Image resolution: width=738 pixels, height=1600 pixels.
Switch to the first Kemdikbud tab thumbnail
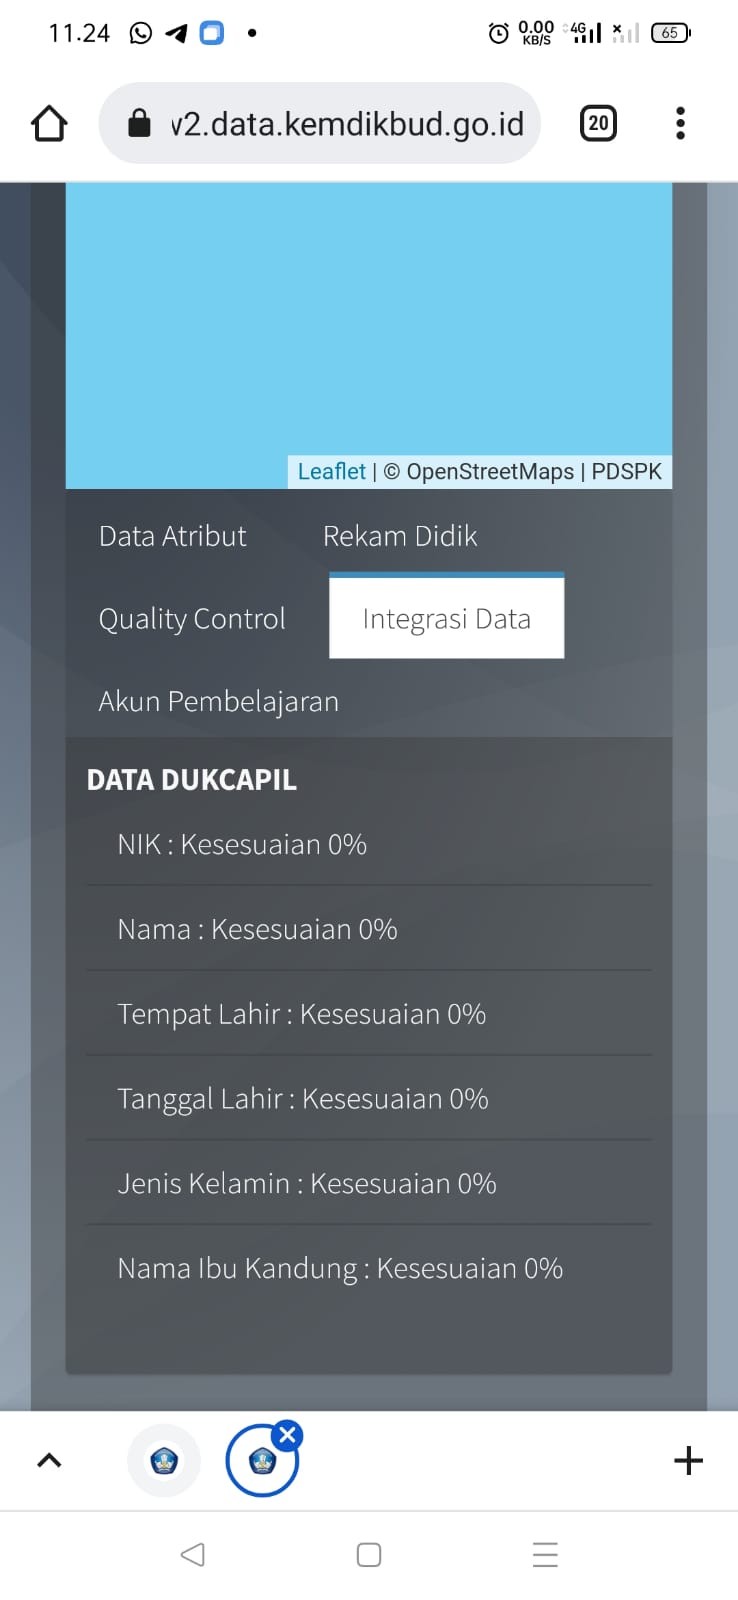(x=164, y=1461)
